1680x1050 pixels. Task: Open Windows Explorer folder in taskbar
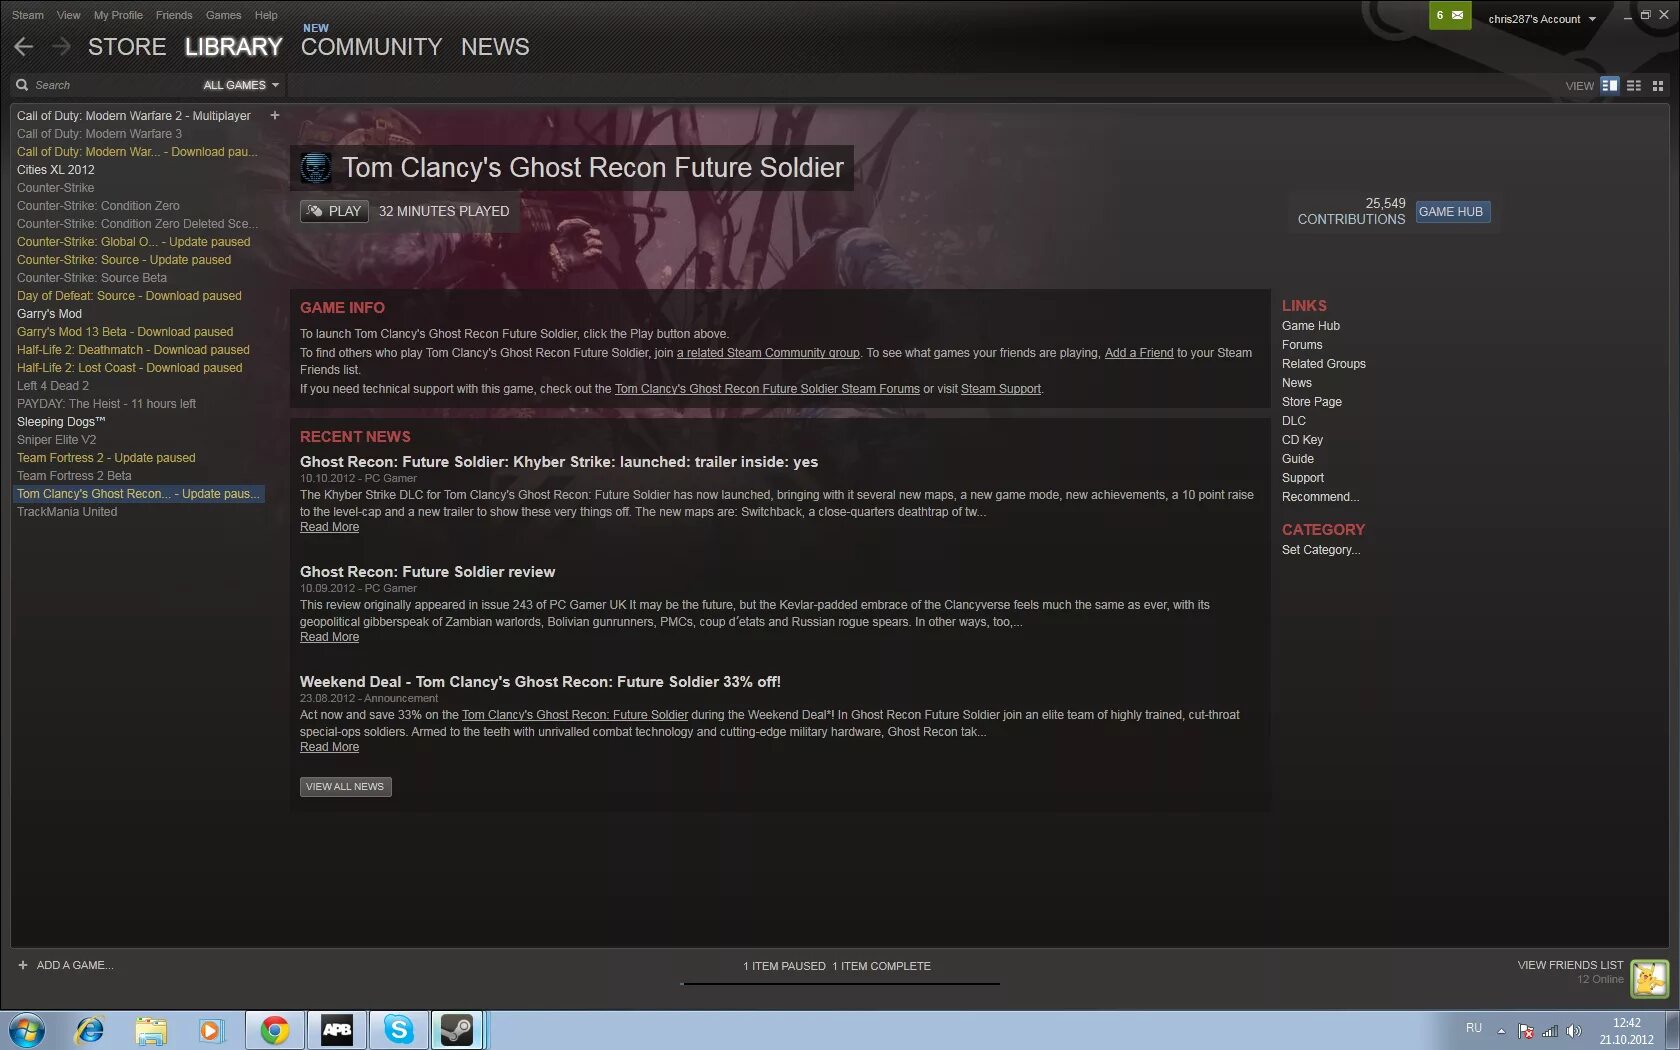(151, 1030)
